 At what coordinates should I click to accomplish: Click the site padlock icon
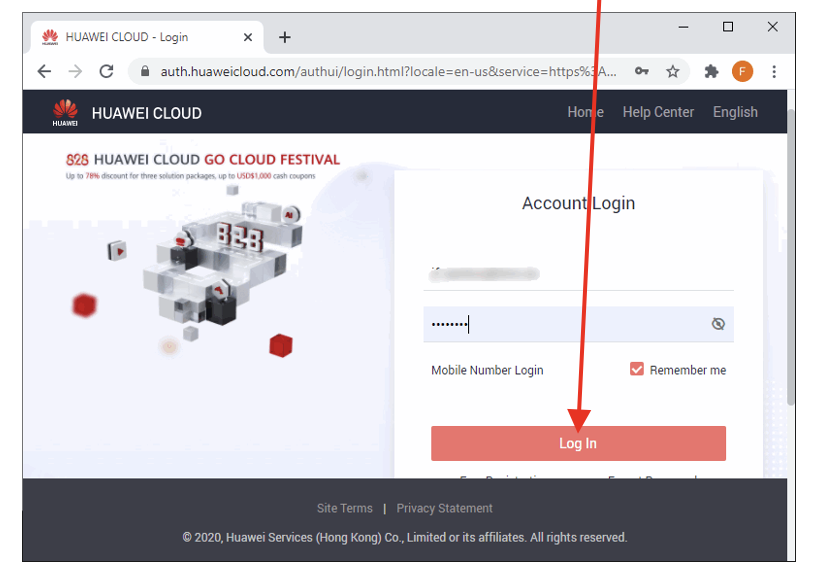click(x=146, y=72)
